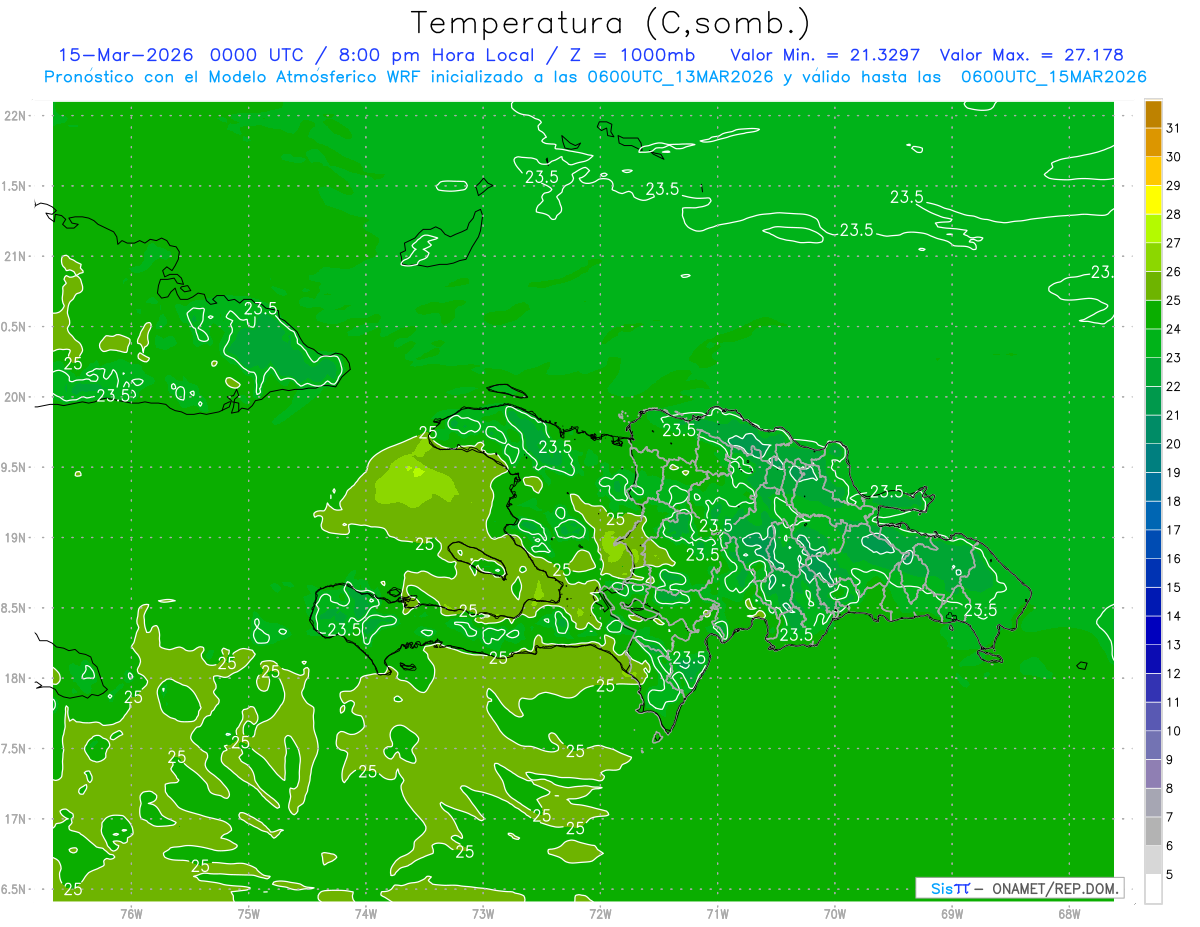The image size is (1200, 927).
Task: Select the date text "15-Mar-2026"
Action: [125, 55]
